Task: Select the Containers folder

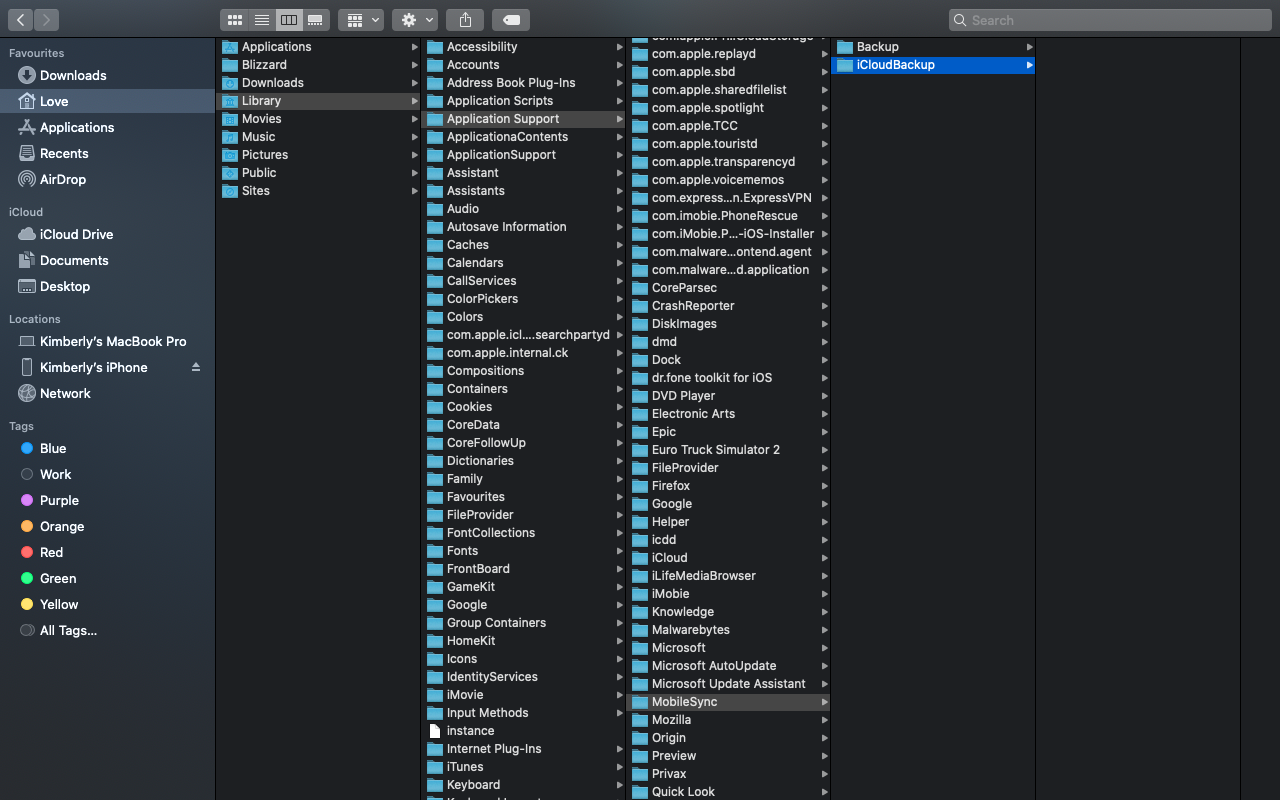Action: tap(524, 389)
